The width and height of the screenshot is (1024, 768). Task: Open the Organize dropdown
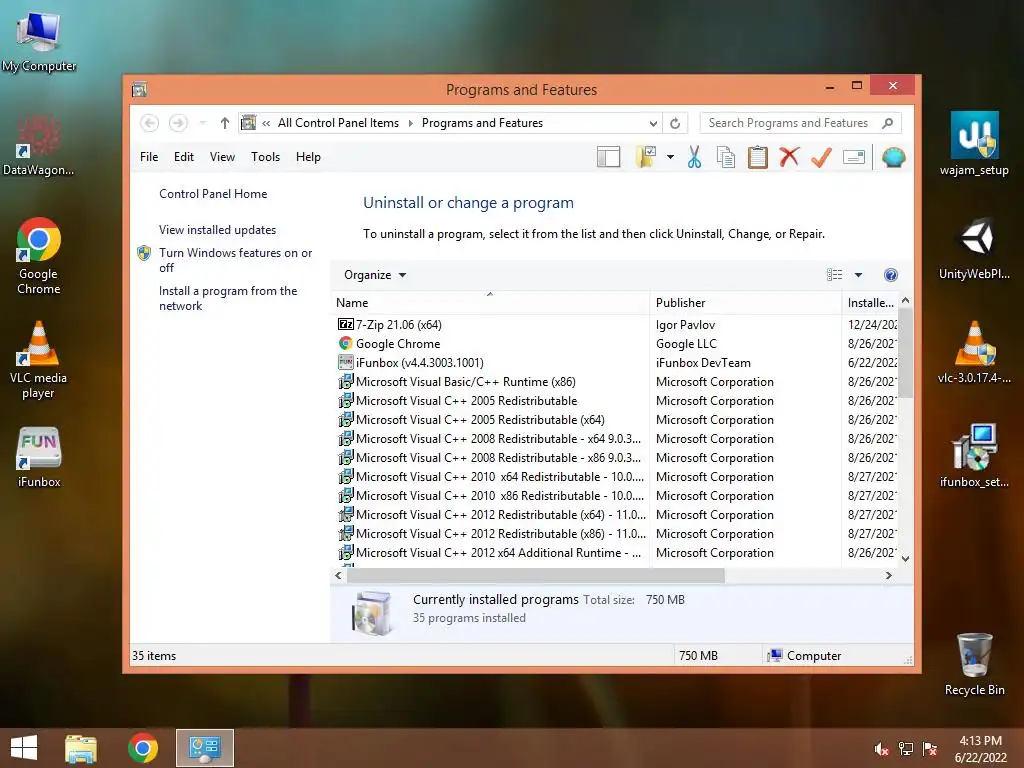(x=375, y=275)
